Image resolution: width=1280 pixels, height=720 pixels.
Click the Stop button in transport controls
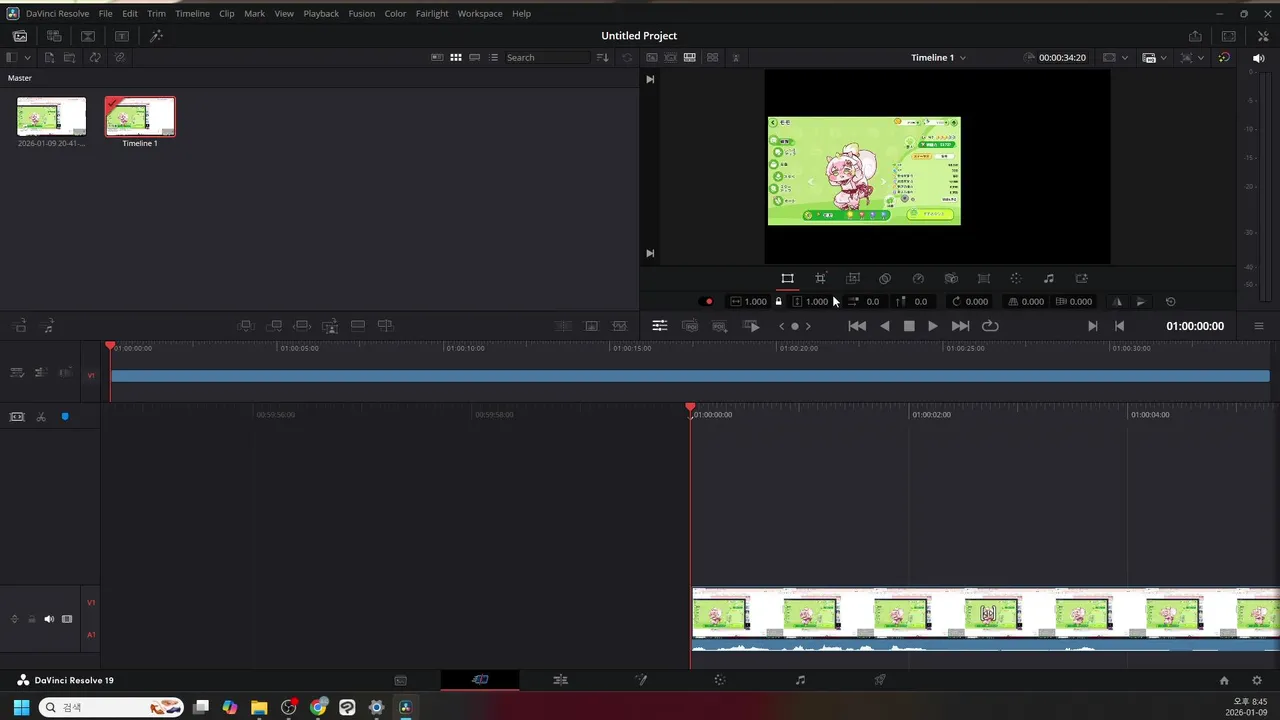tap(909, 326)
